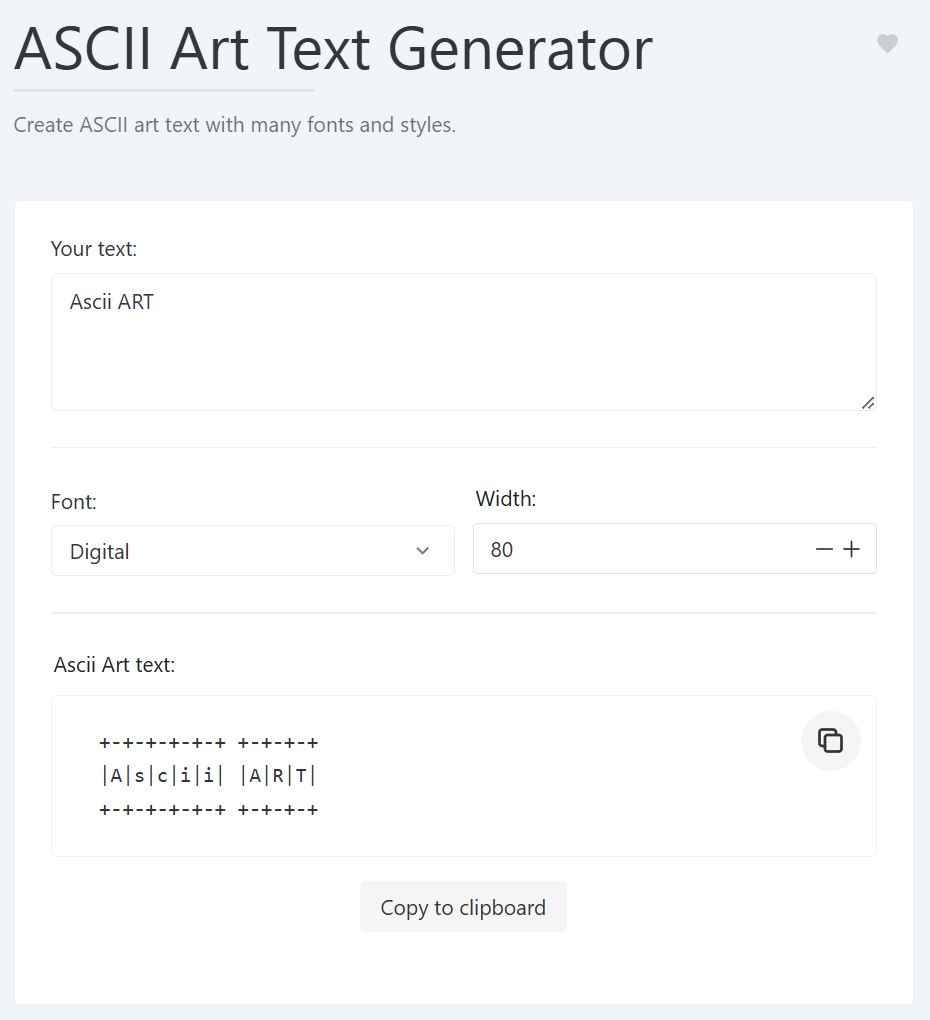Click inside the Your text textarea

coord(464,355)
